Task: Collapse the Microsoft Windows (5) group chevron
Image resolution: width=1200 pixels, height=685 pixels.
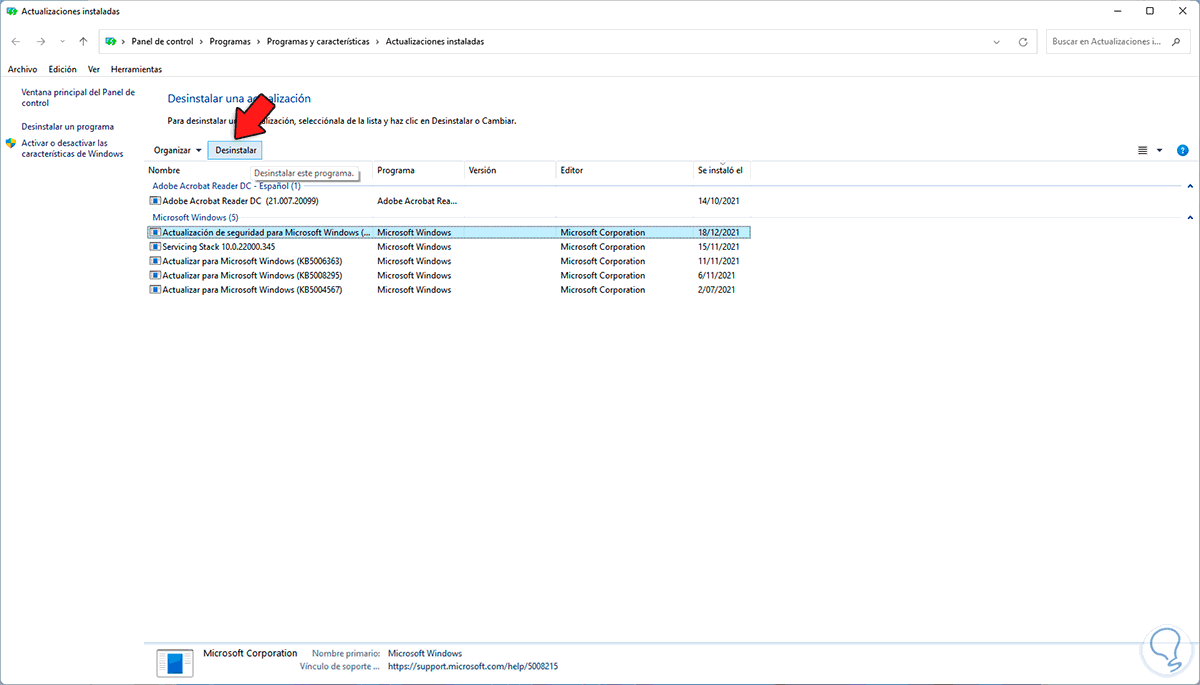Action: point(1190,217)
